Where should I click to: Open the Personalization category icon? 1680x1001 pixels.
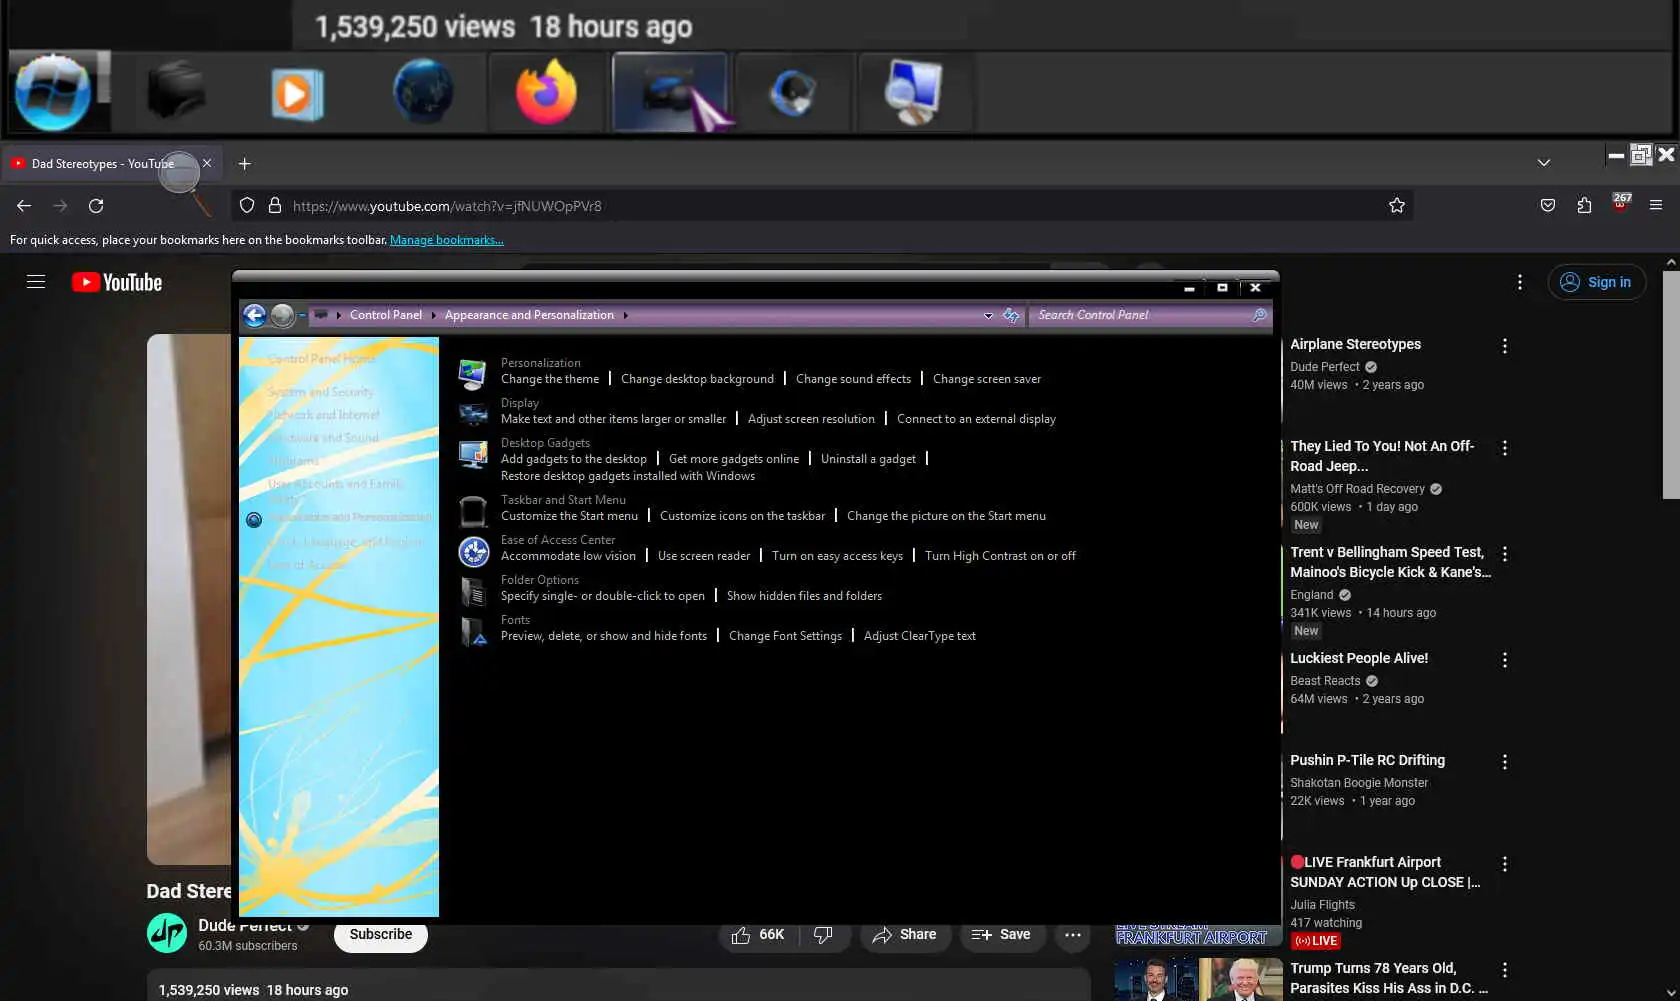[472, 373]
